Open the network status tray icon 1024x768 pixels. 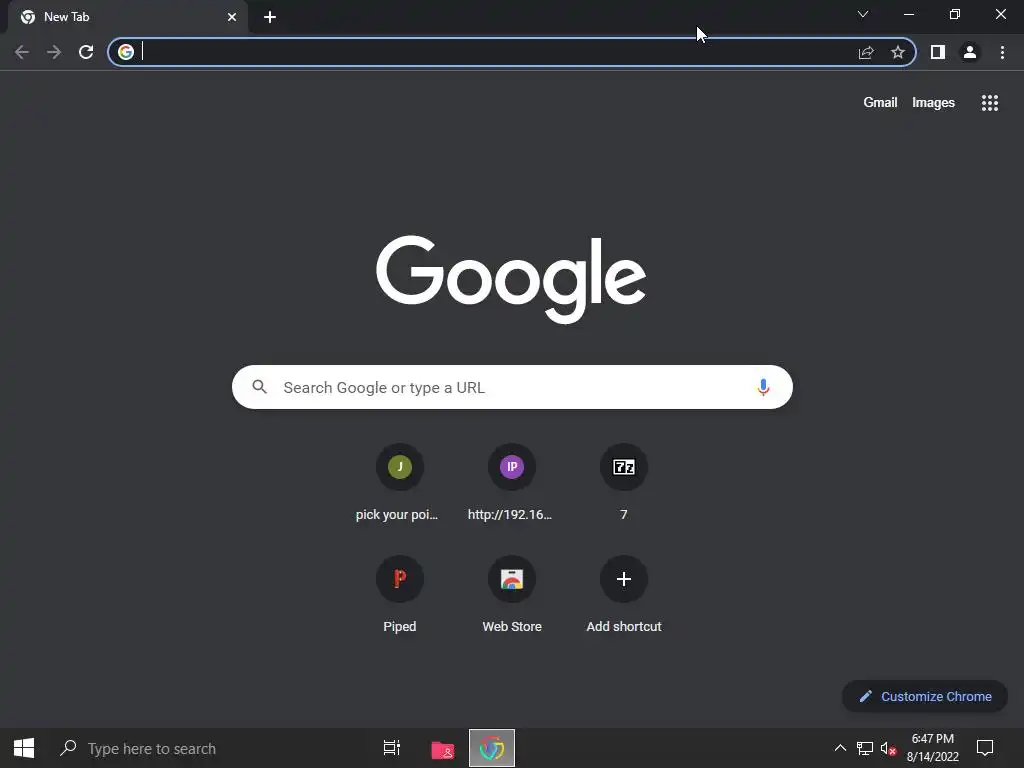click(x=865, y=748)
